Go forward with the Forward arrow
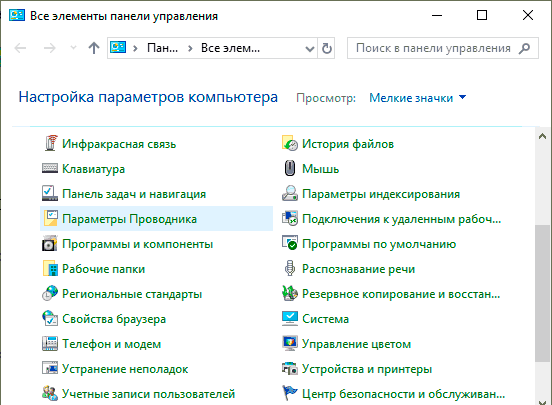Screen dimensions: 552x405 point(50,48)
